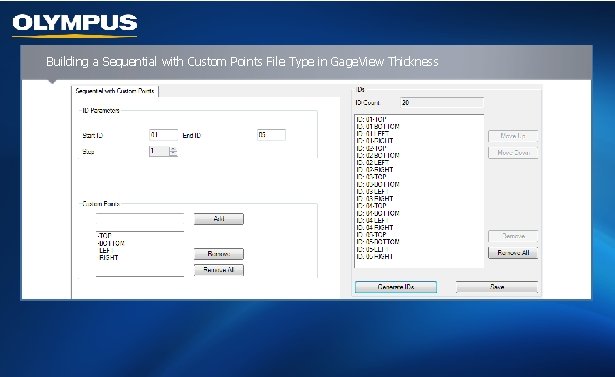Click the Generate IDs button

(396, 287)
